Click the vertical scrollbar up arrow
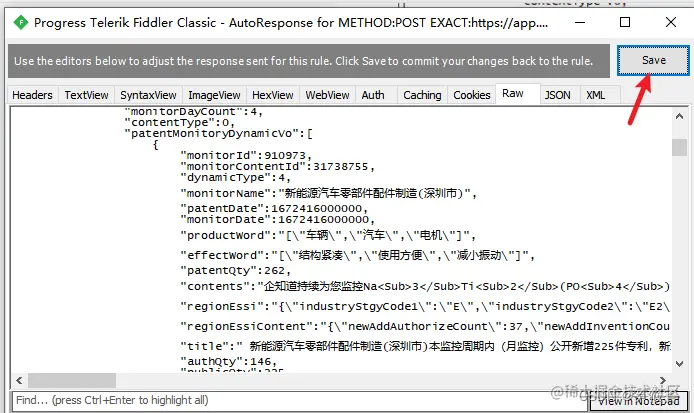Screen dimensions: 694x413 (679, 116)
